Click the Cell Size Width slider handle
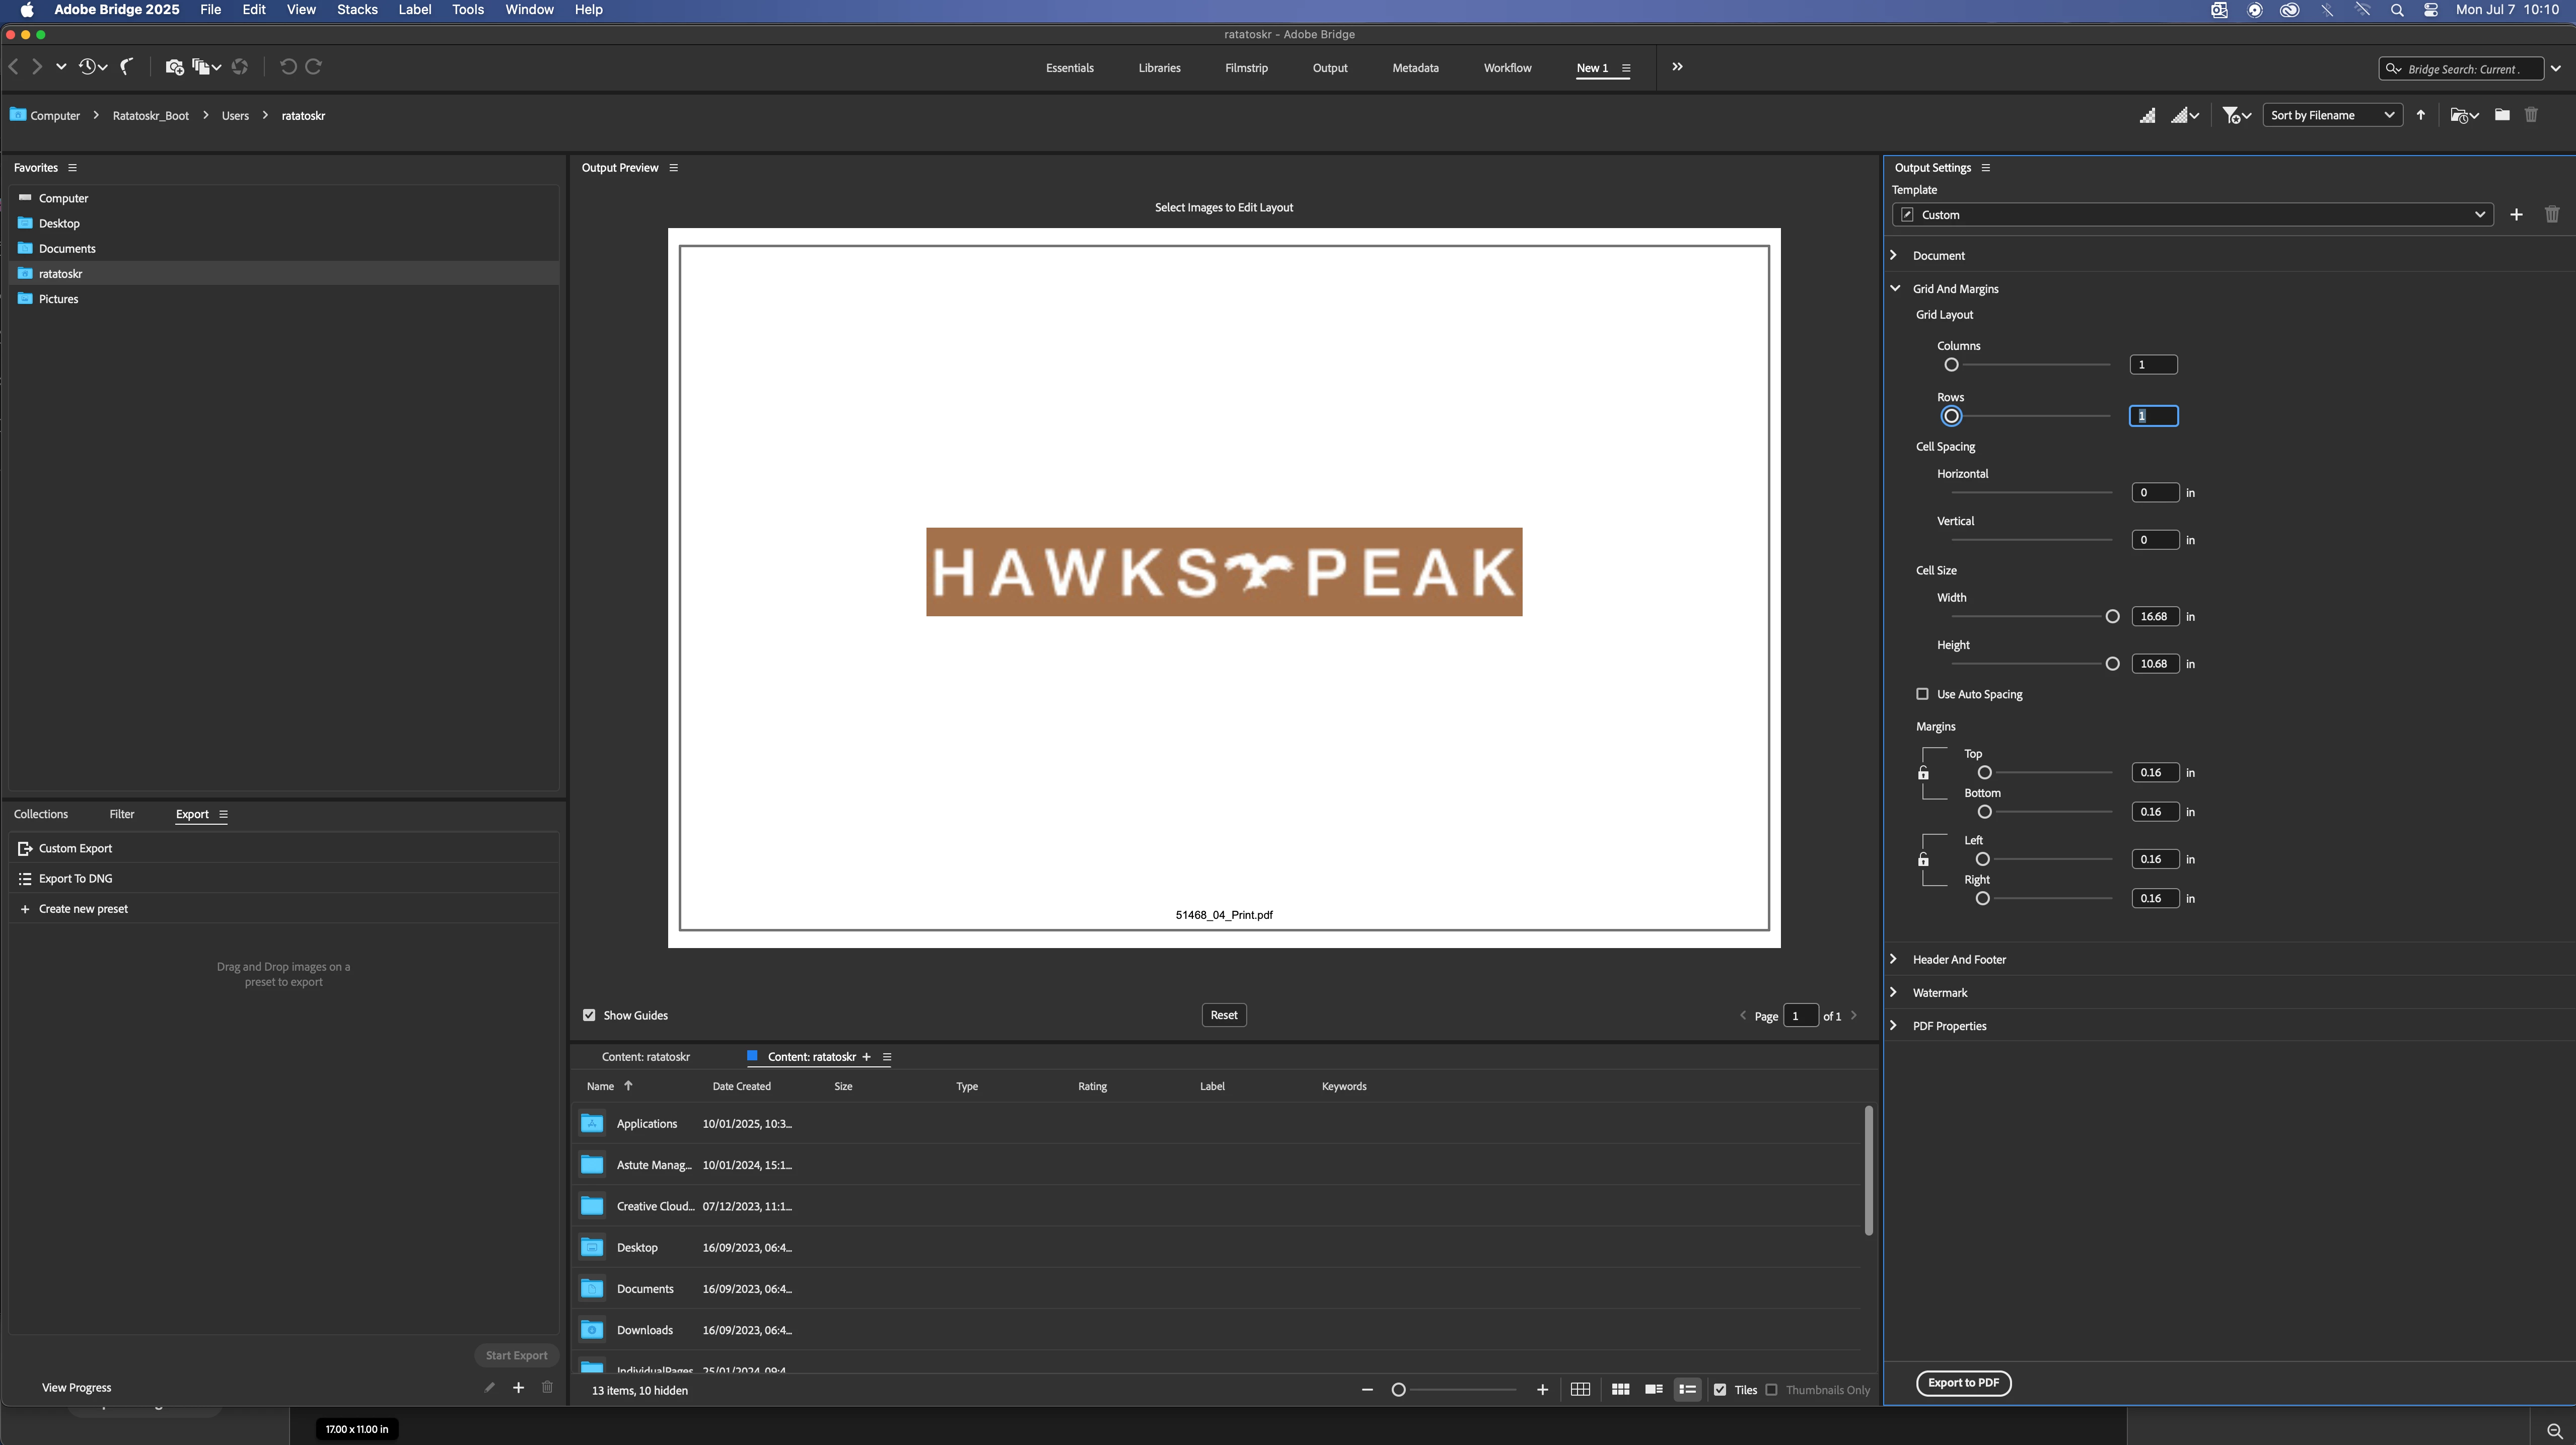The height and width of the screenshot is (1445, 2576). 2112,617
